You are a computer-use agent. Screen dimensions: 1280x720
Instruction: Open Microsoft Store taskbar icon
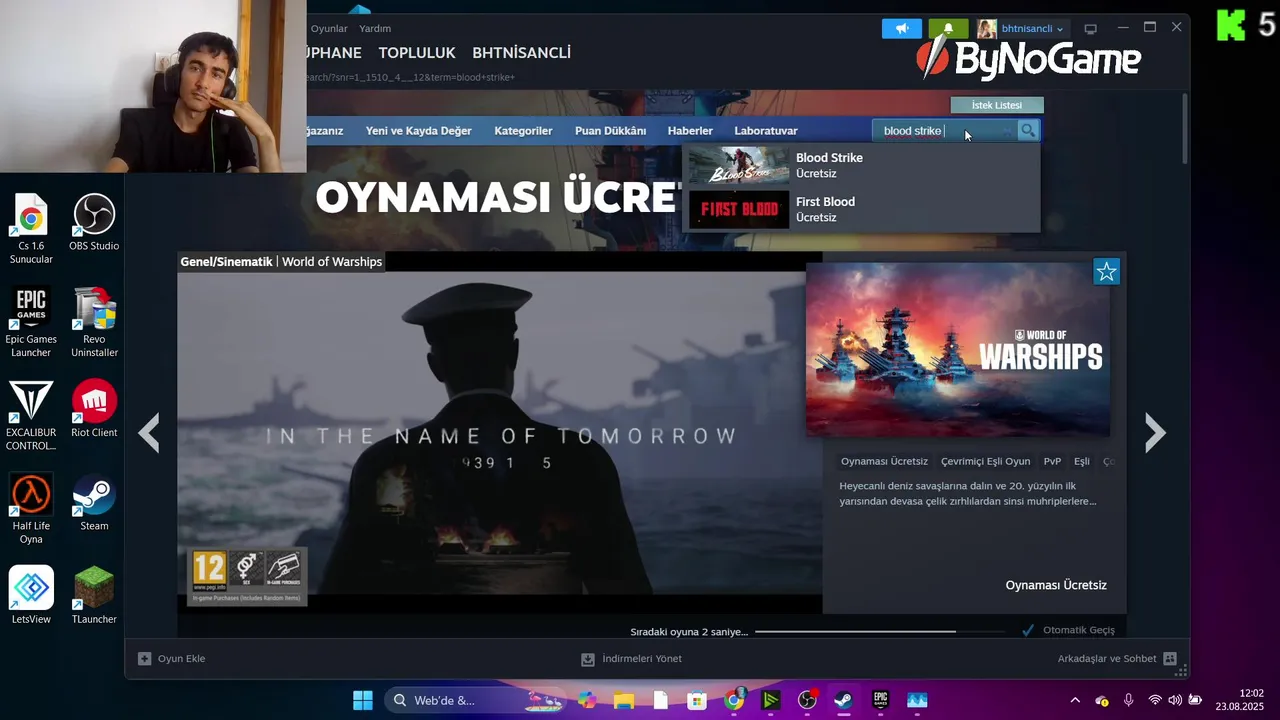pos(697,700)
